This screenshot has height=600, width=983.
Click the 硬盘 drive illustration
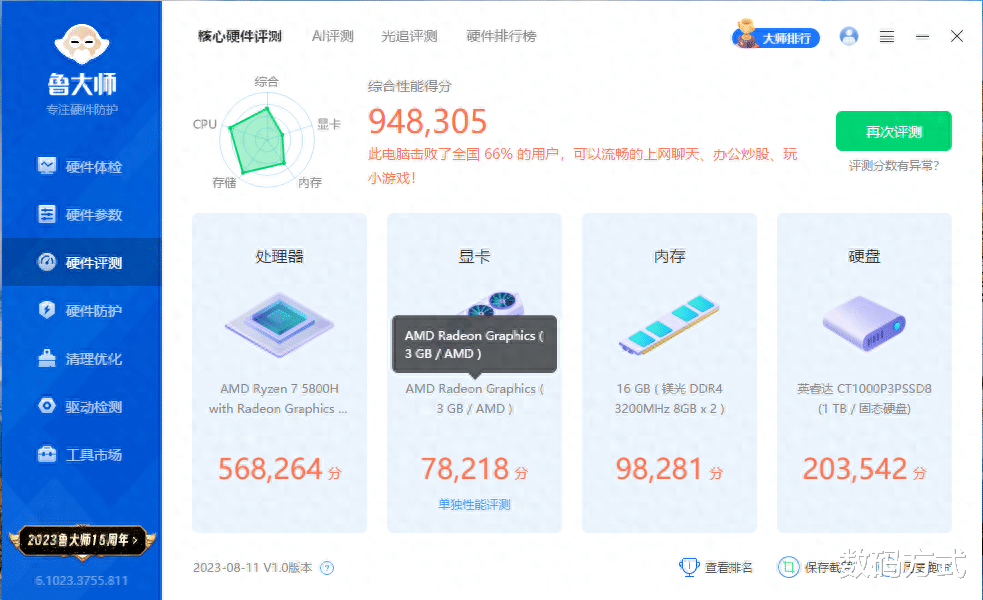point(864,324)
